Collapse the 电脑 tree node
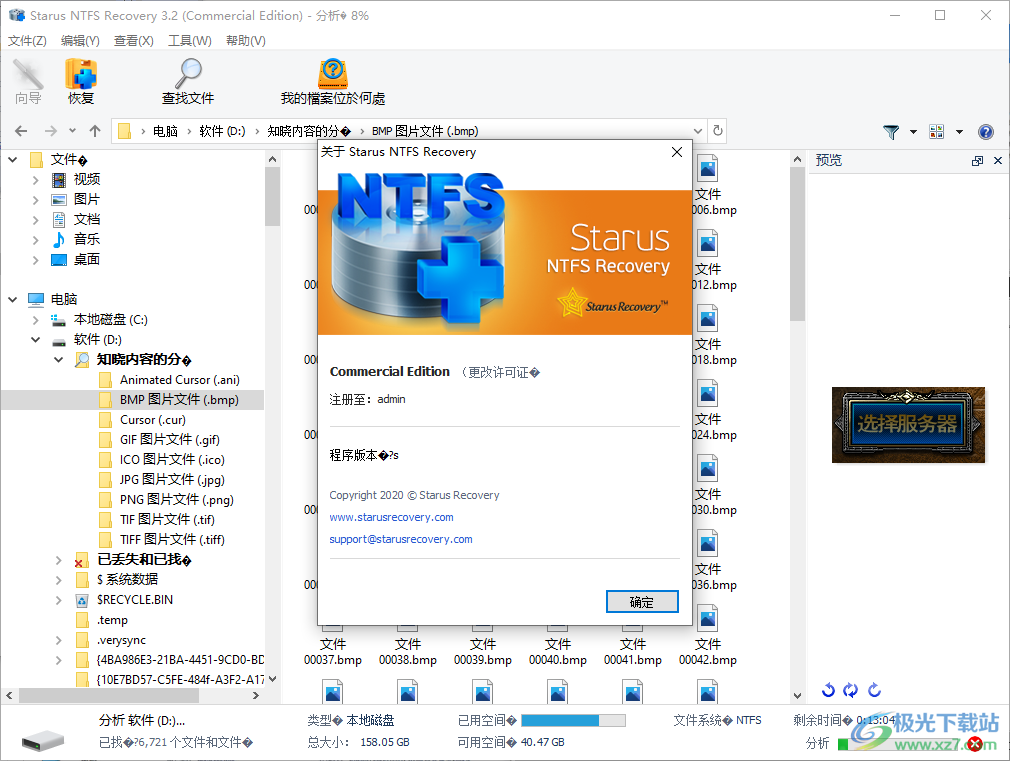This screenshot has width=1010, height=761. (x=12, y=300)
